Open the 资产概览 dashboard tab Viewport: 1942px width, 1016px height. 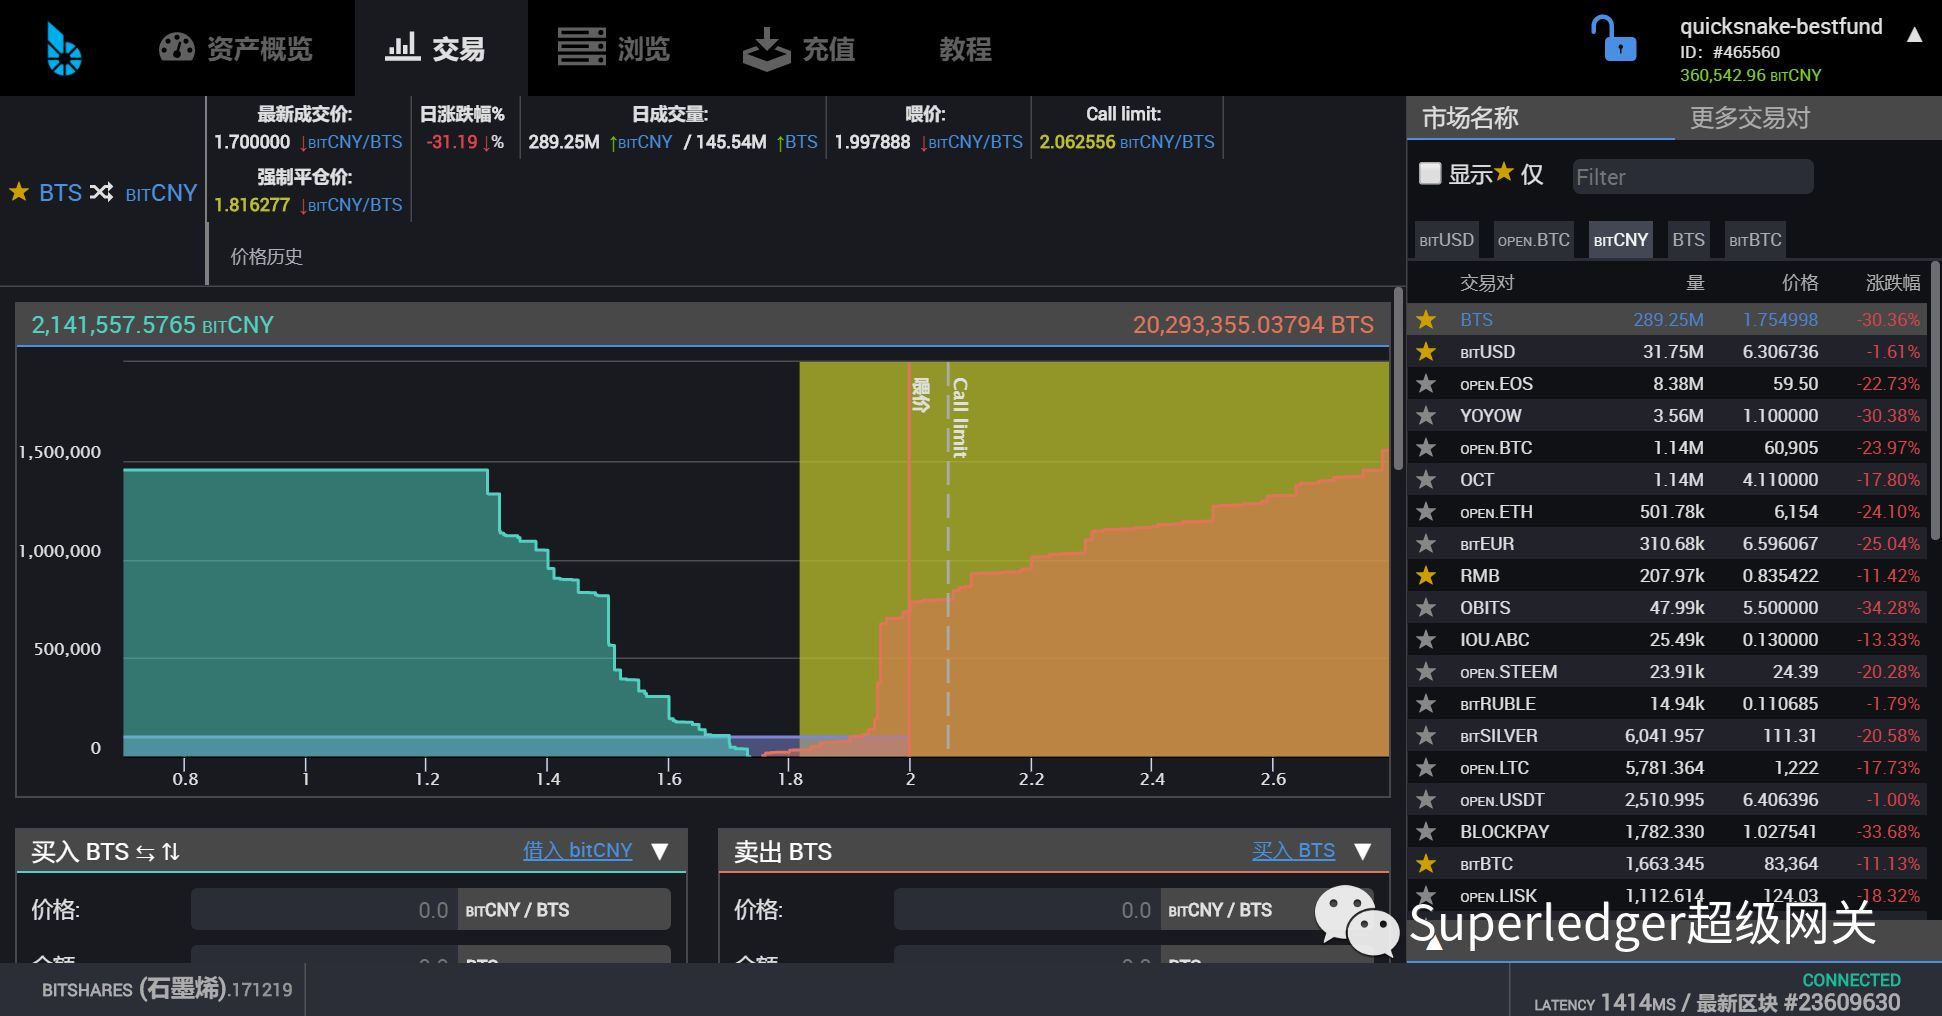pos(236,48)
